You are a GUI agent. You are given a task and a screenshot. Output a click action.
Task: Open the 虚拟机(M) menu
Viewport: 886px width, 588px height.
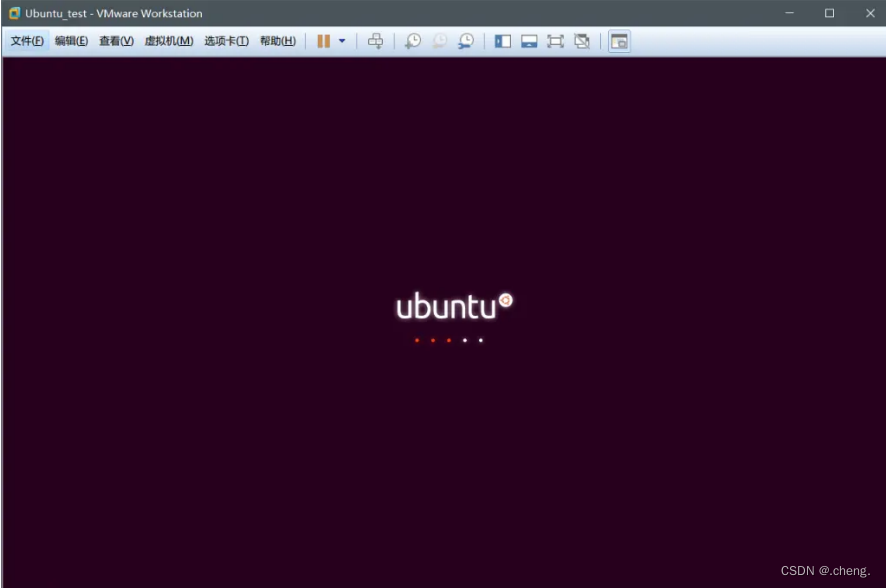pyautogui.click(x=169, y=41)
